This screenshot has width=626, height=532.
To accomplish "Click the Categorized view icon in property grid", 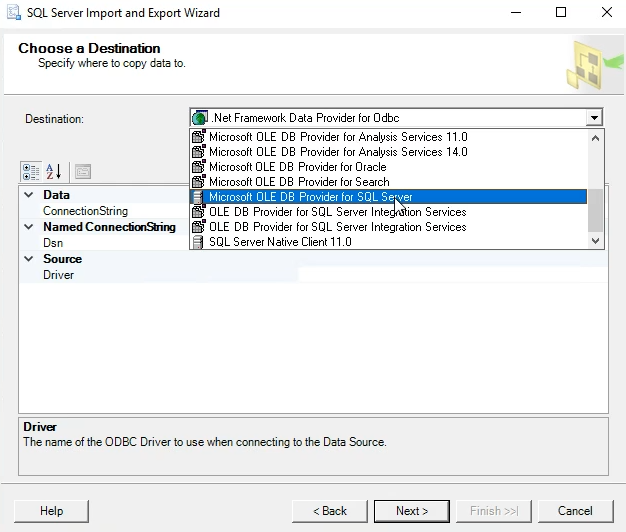I will tap(31, 172).
